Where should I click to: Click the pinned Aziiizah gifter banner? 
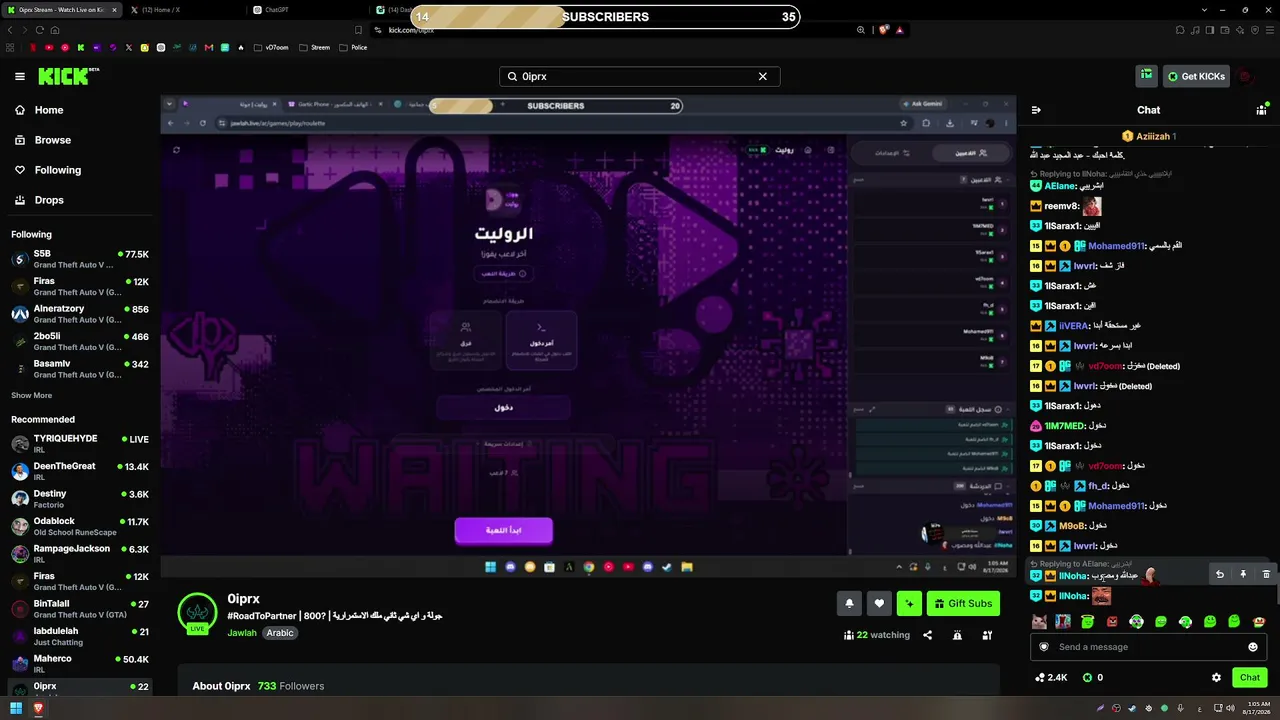click(x=1148, y=136)
